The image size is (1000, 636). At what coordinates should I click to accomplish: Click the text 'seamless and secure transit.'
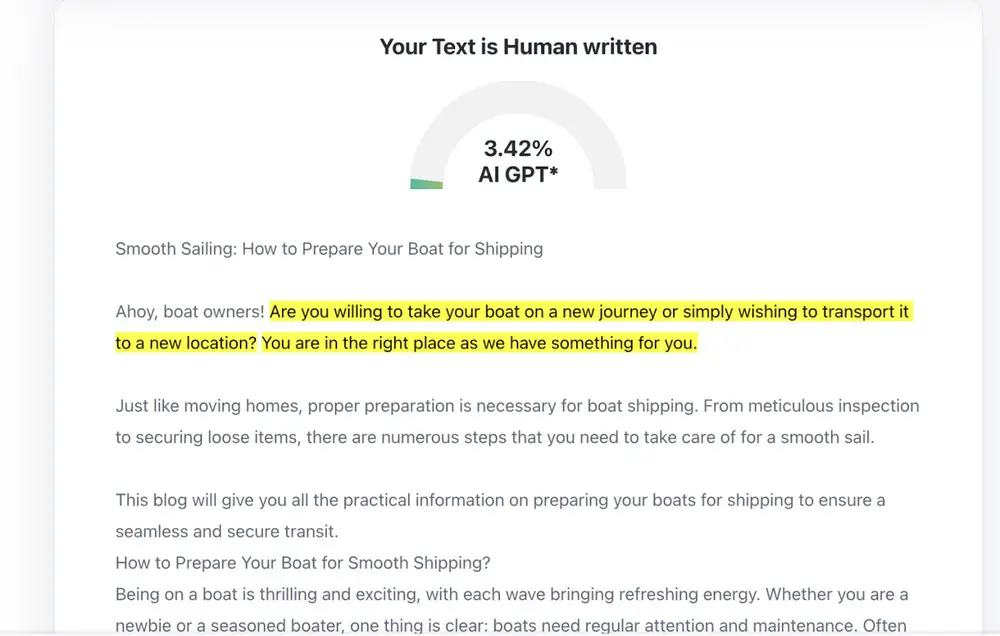click(227, 531)
